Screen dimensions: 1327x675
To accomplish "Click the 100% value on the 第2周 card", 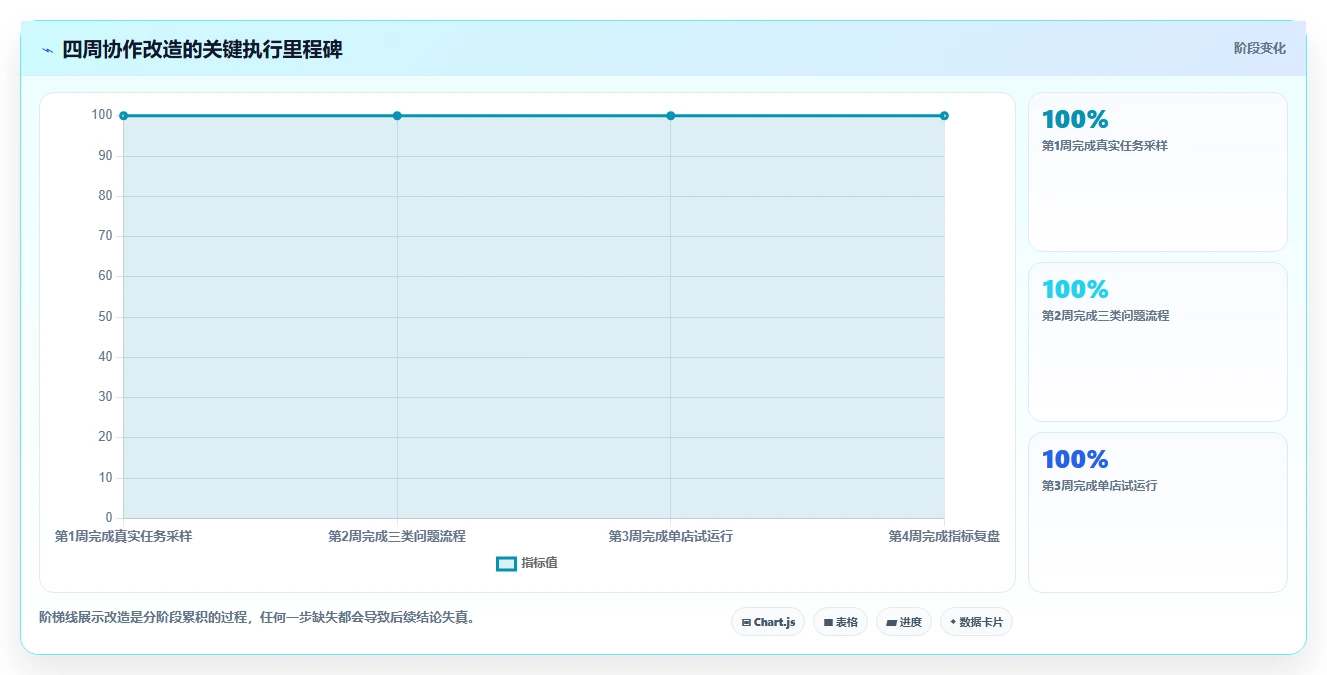I will coord(1075,290).
